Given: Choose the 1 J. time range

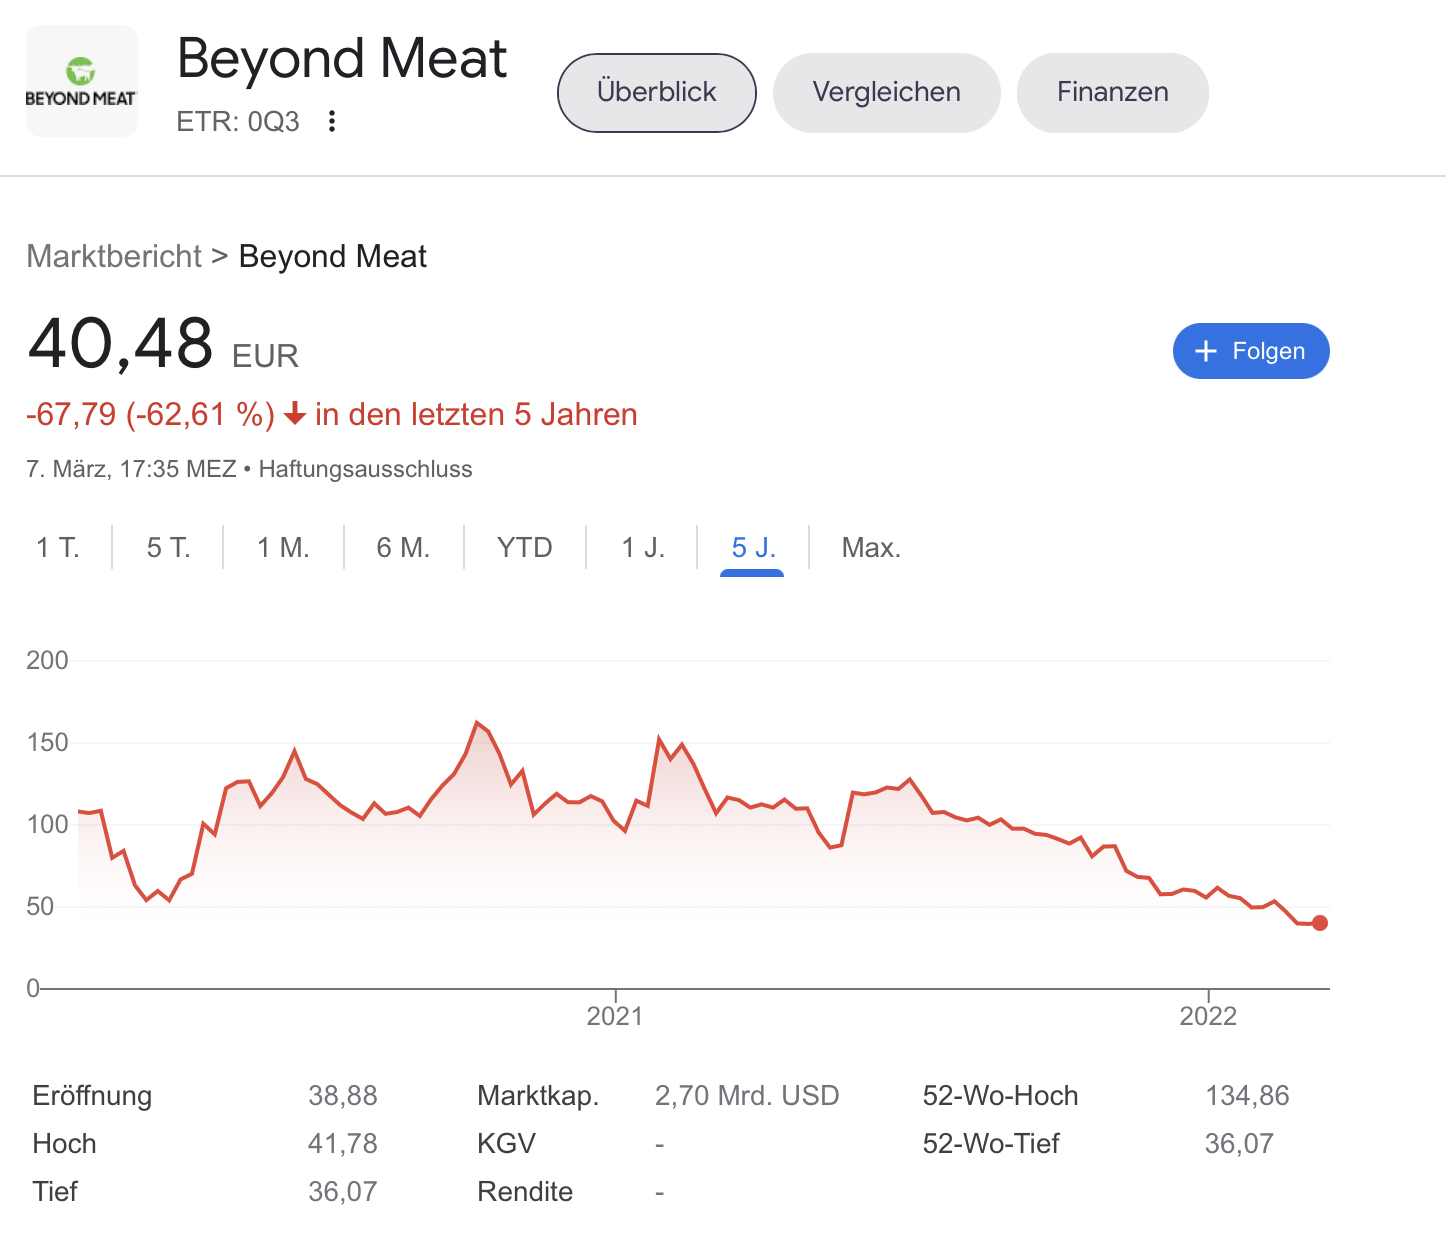Looking at the screenshot, I should pos(642,548).
